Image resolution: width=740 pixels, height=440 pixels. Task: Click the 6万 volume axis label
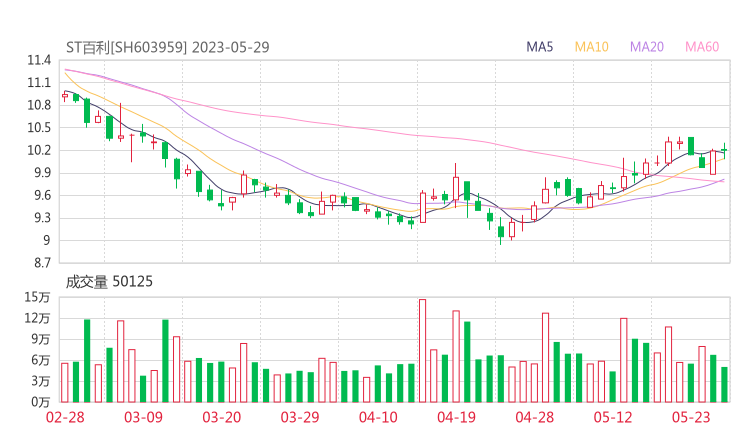tap(41, 360)
